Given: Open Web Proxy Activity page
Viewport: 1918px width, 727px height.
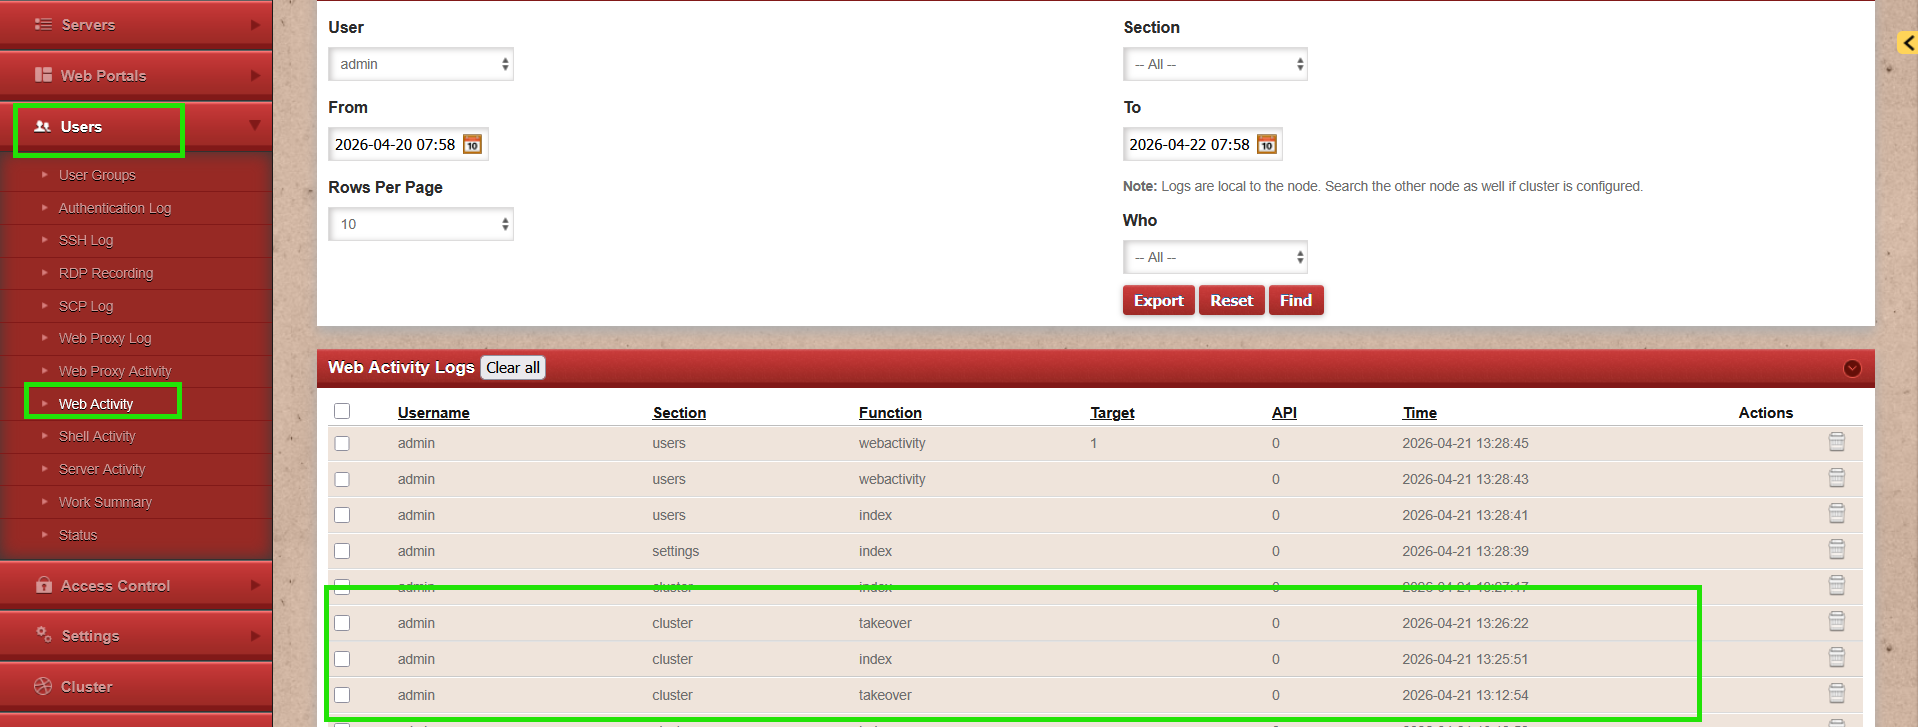Looking at the screenshot, I should [115, 371].
